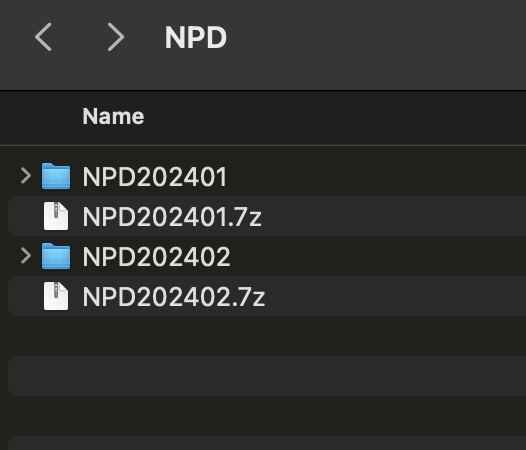Click the NPD202401.7z archive file icon
Screen dimensions: 526x450
tap(56, 216)
